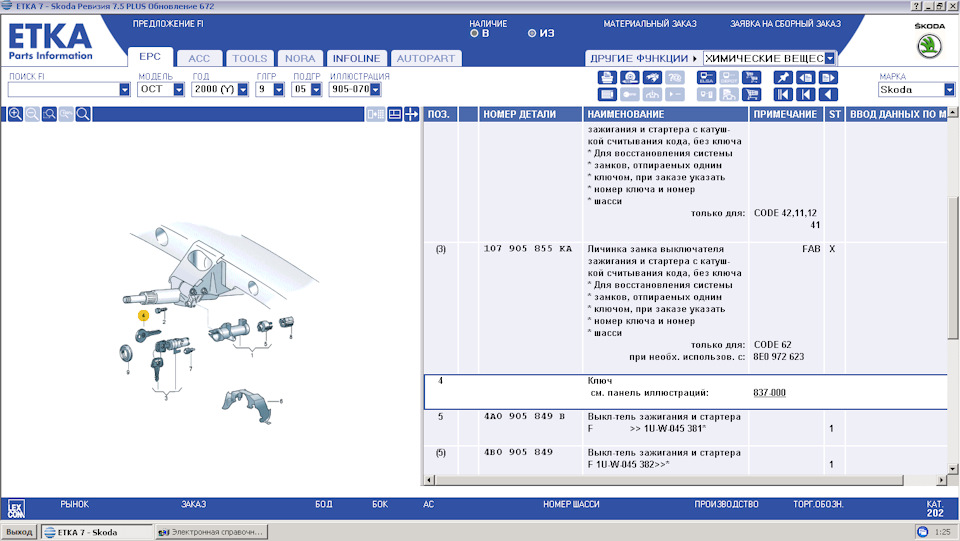This screenshot has width=960, height=541.
Task: Open the МАРКА dropdown showing Skoda
Action: point(949,89)
